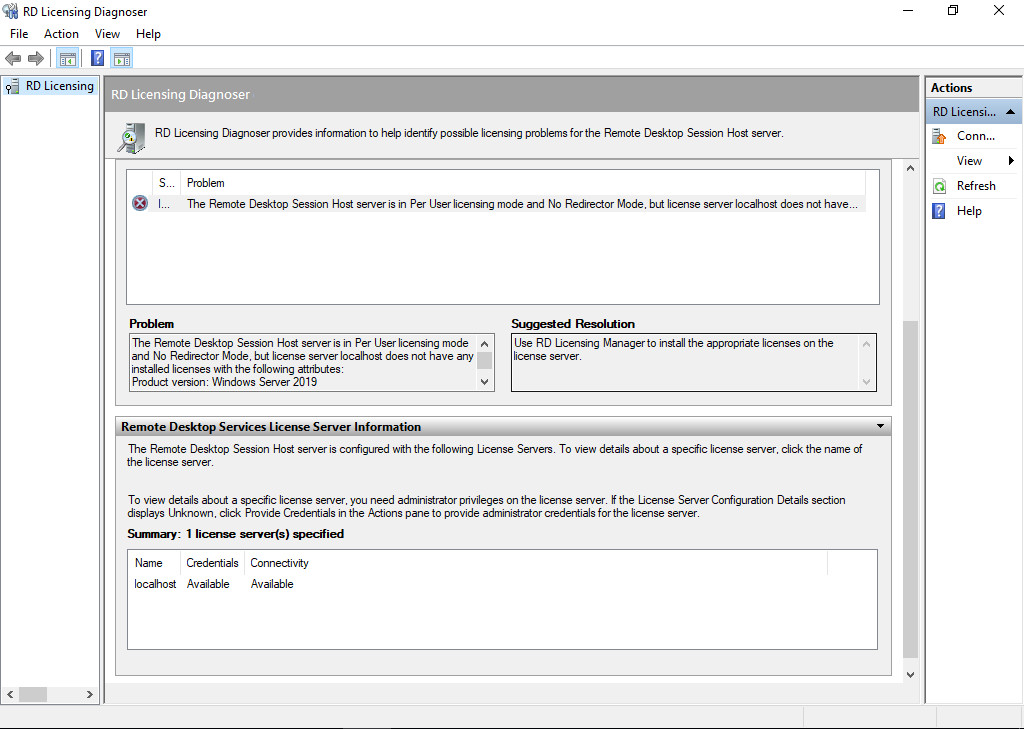
Task: Click the red error icon in problem row
Action: (x=140, y=203)
